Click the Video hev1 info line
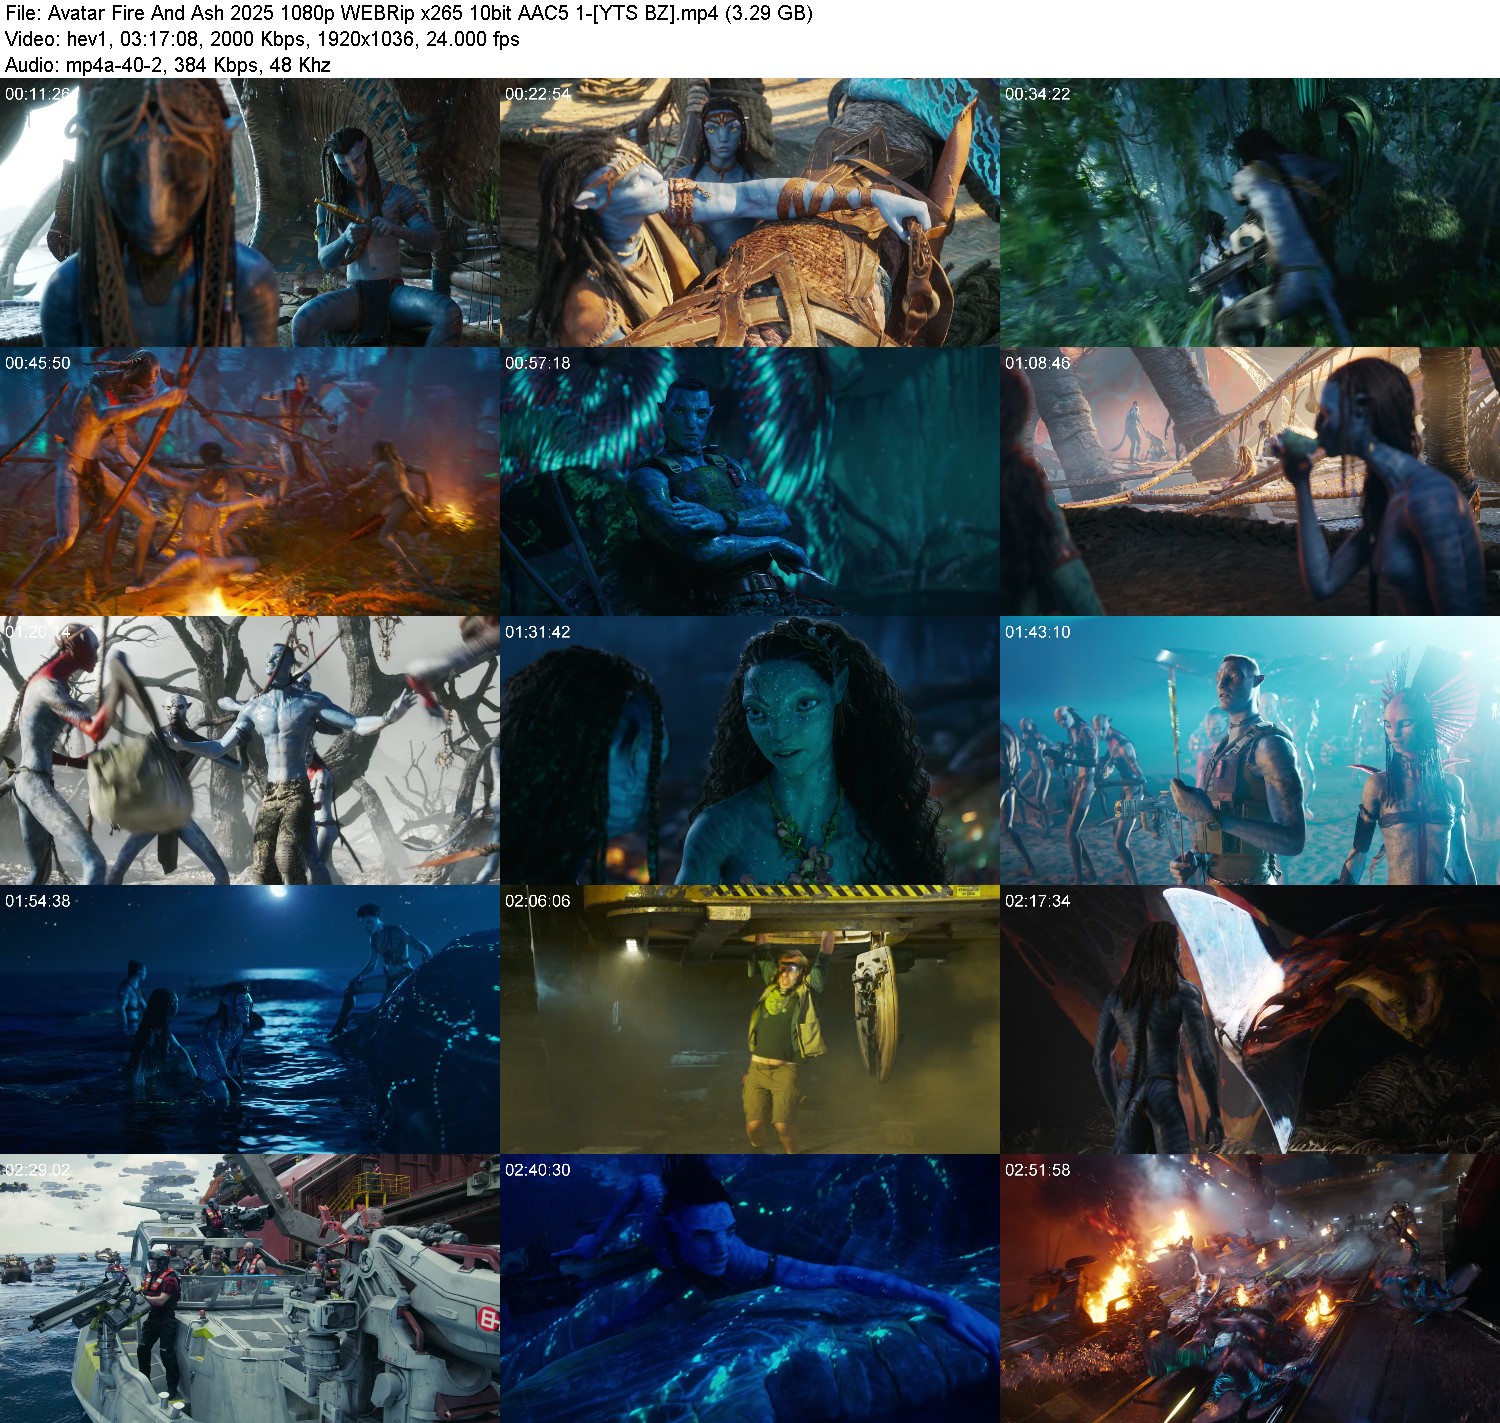 coord(262,39)
